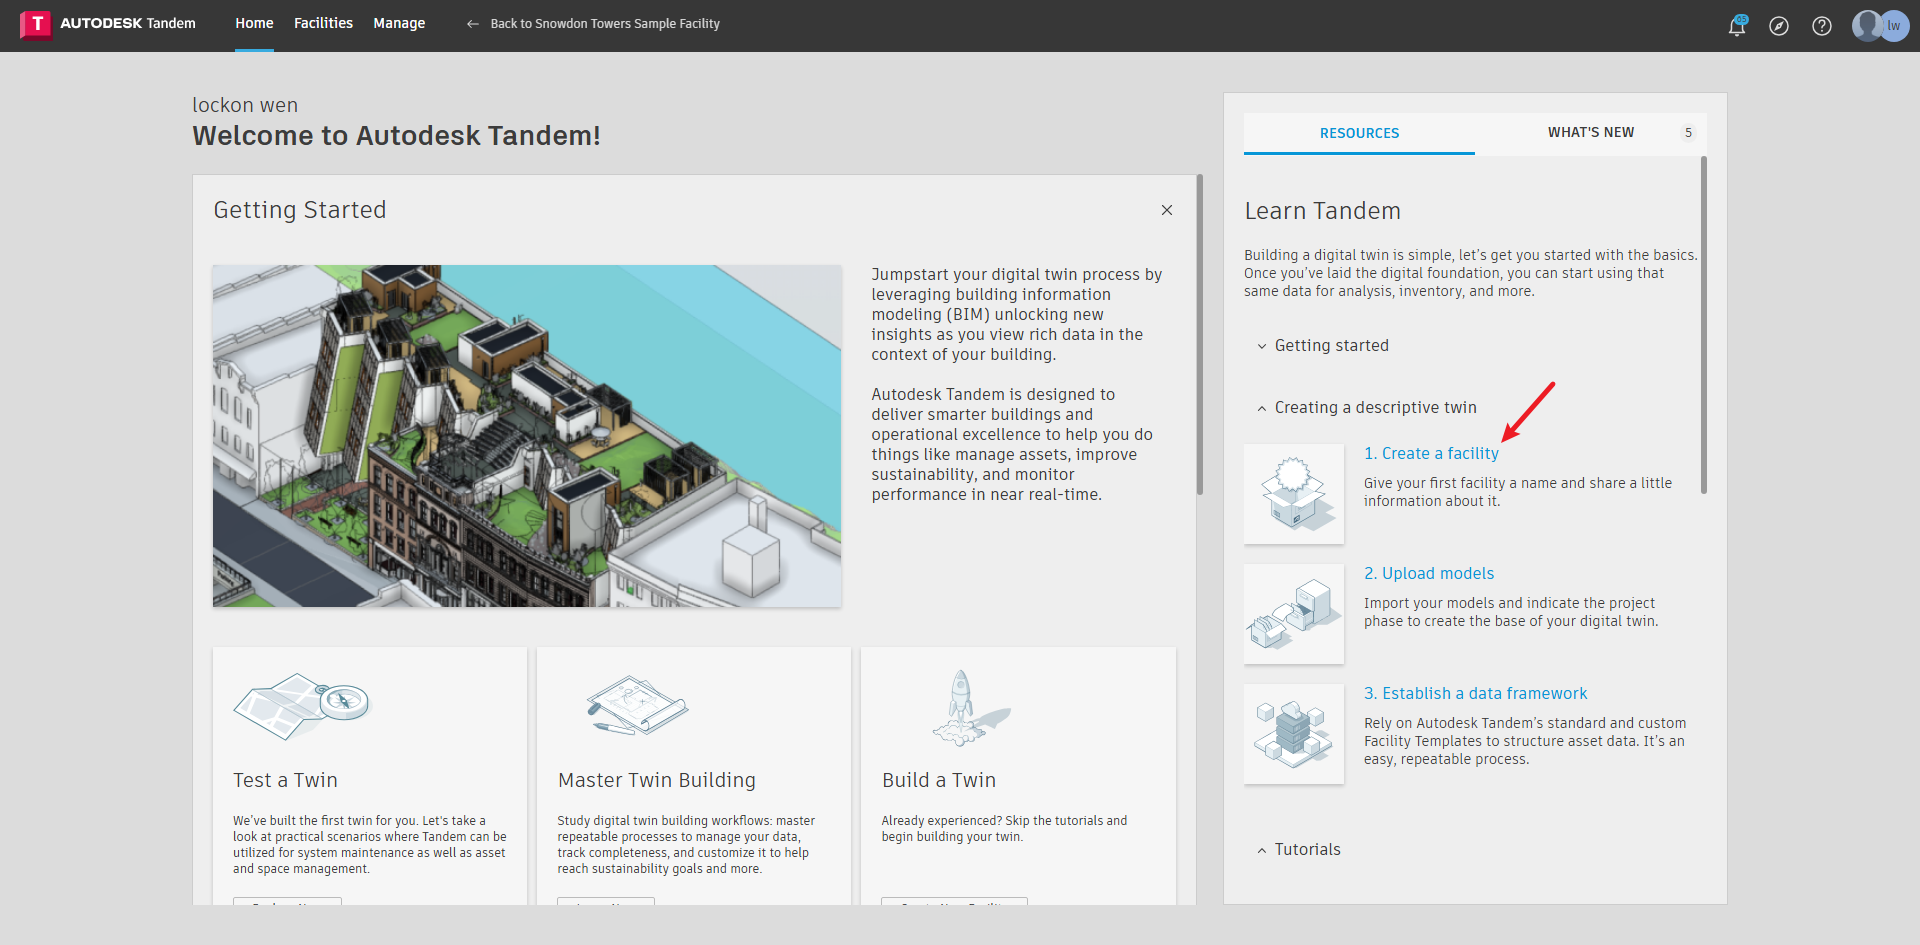This screenshot has width=1920, height=945.
Task: Click 'Welcome to Autodesk Tandem!' heading
Action: [397, 136]
